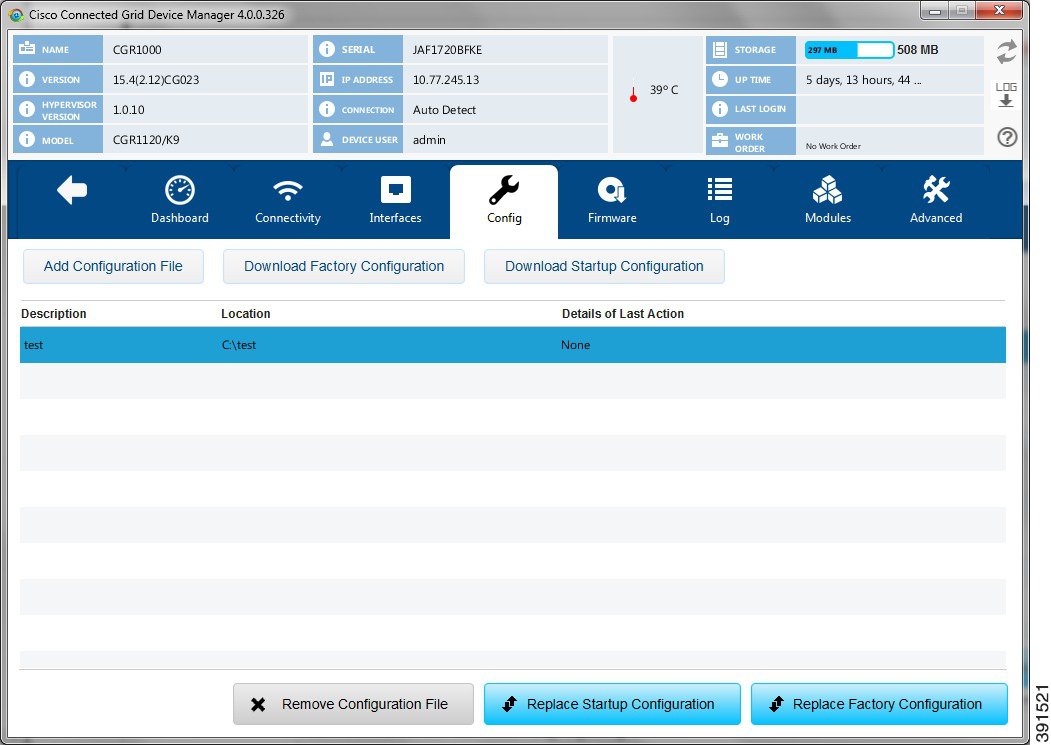Viewport: 1051px width, 745px height.
Task: Click Remove Configuration File button
Action: (x=353, y=704)
